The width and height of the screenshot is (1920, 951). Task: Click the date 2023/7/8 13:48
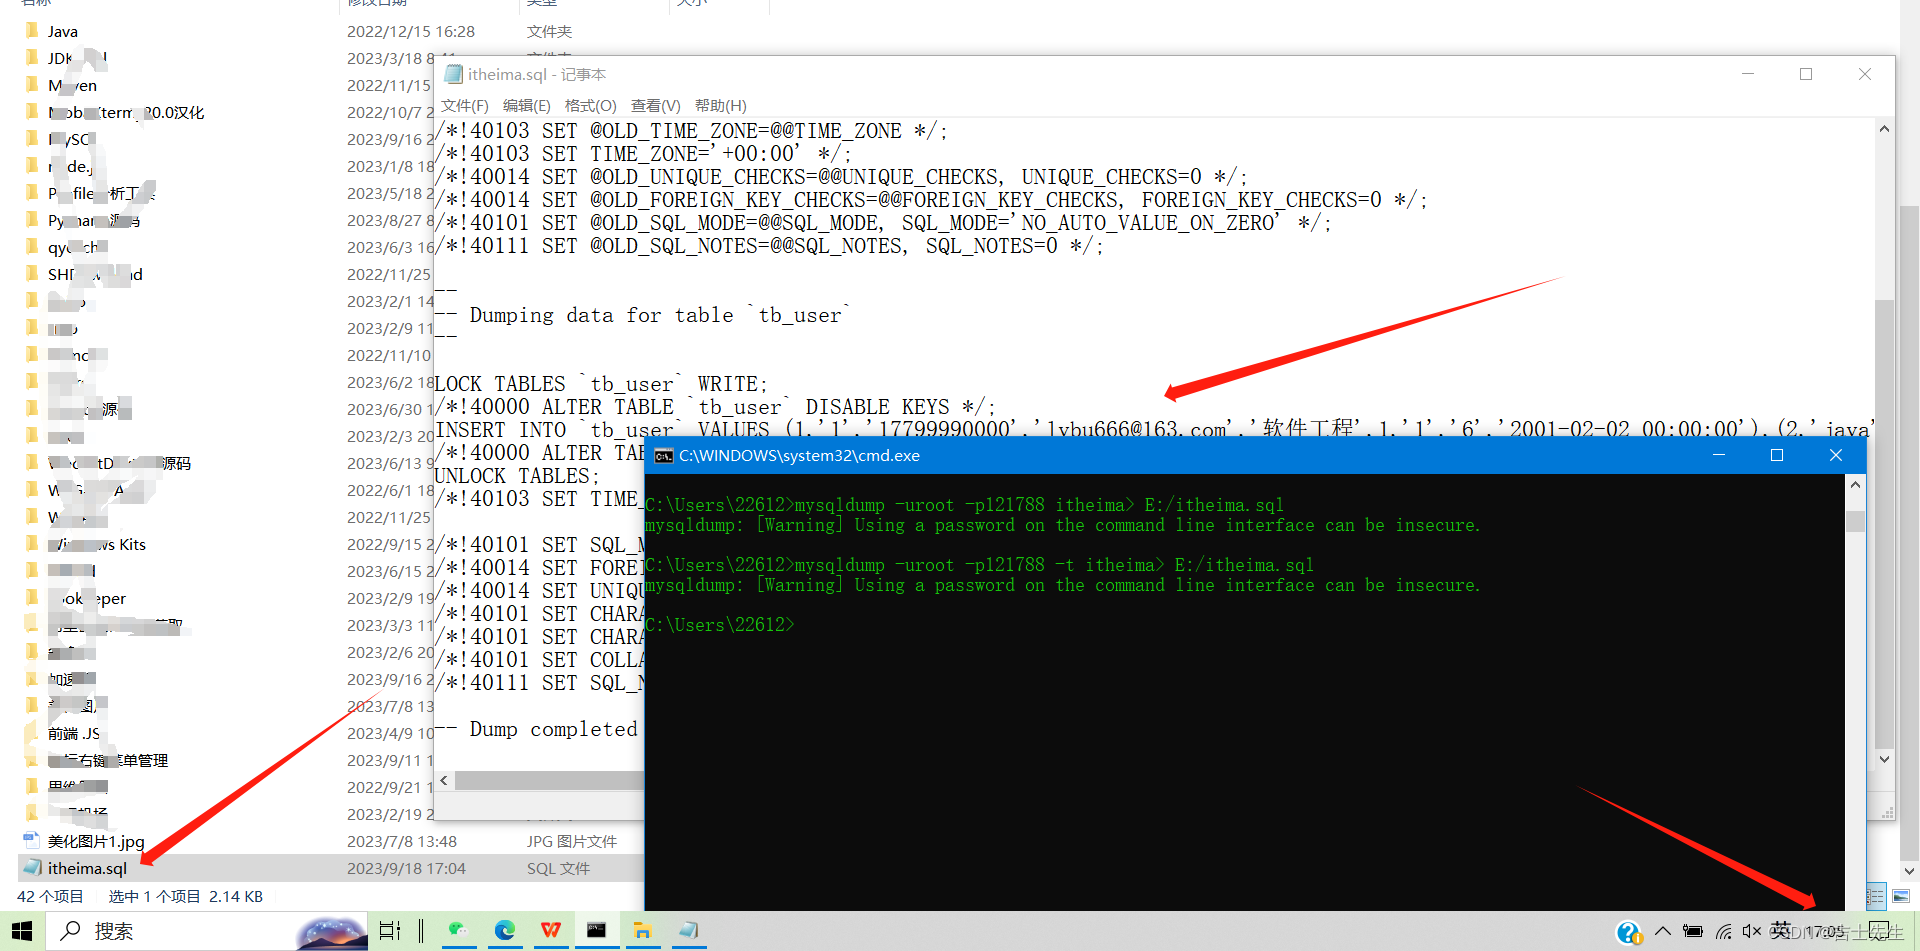[402, 841]
